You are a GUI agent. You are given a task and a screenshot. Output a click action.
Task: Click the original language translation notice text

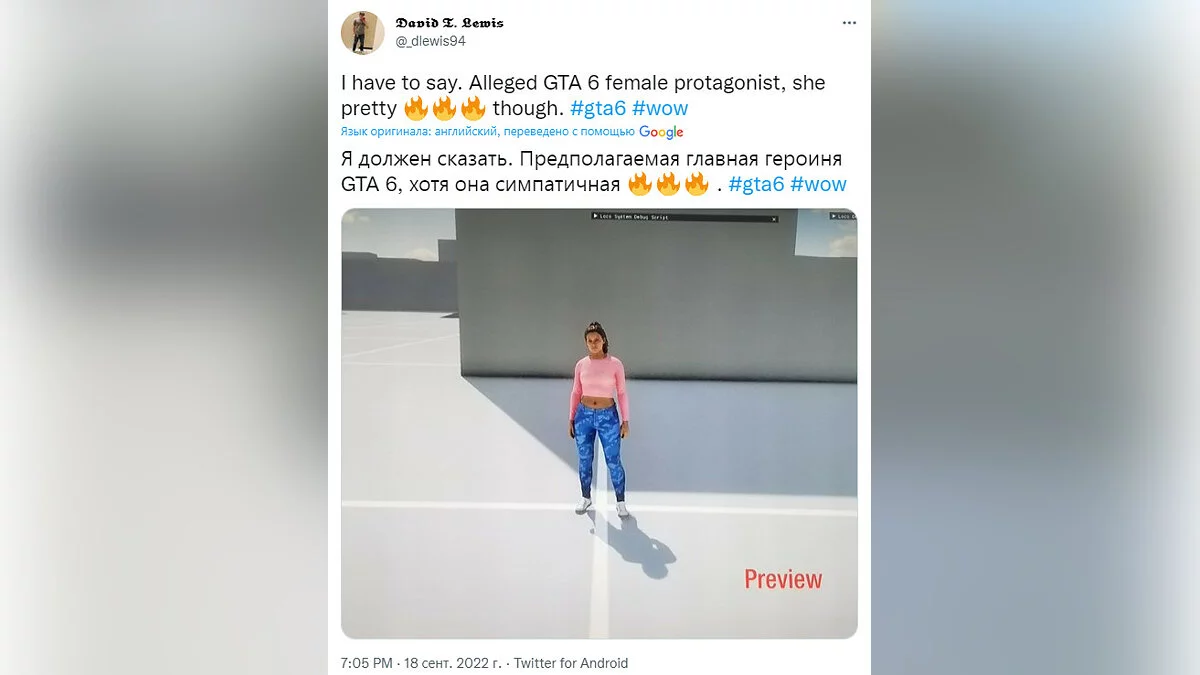point(488,132)
